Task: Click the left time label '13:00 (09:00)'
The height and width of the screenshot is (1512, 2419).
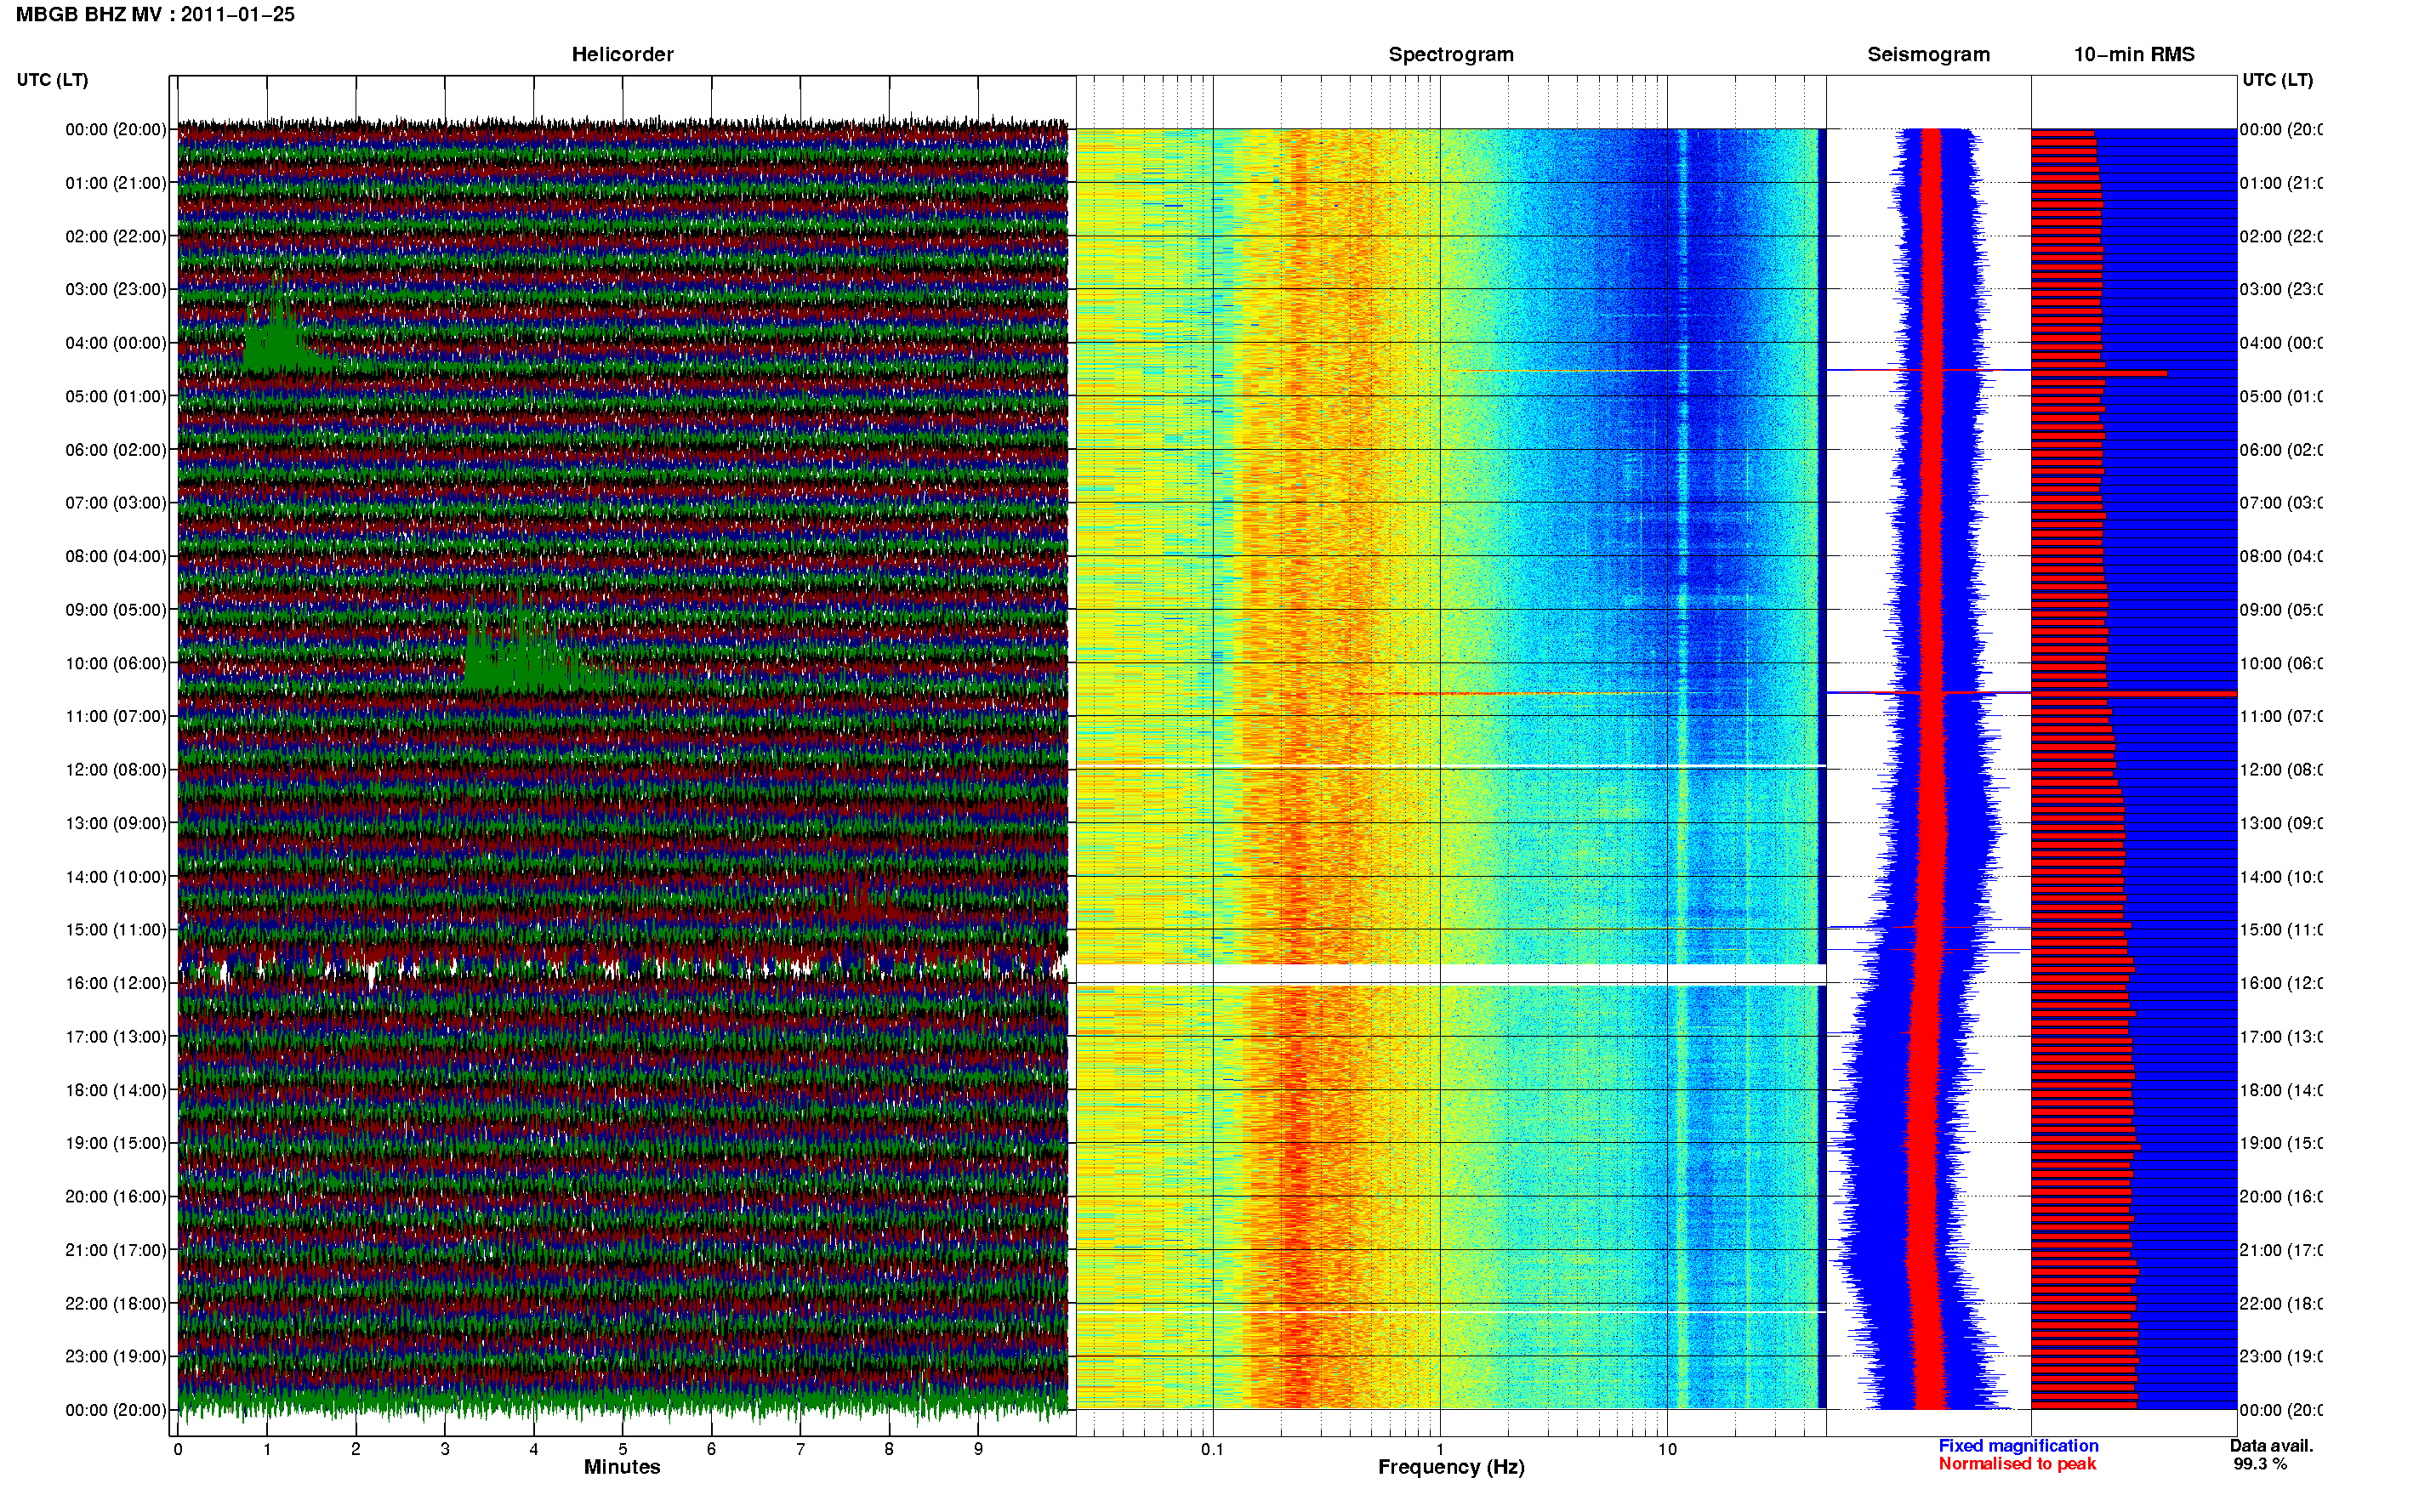Action: click(116, 823)
